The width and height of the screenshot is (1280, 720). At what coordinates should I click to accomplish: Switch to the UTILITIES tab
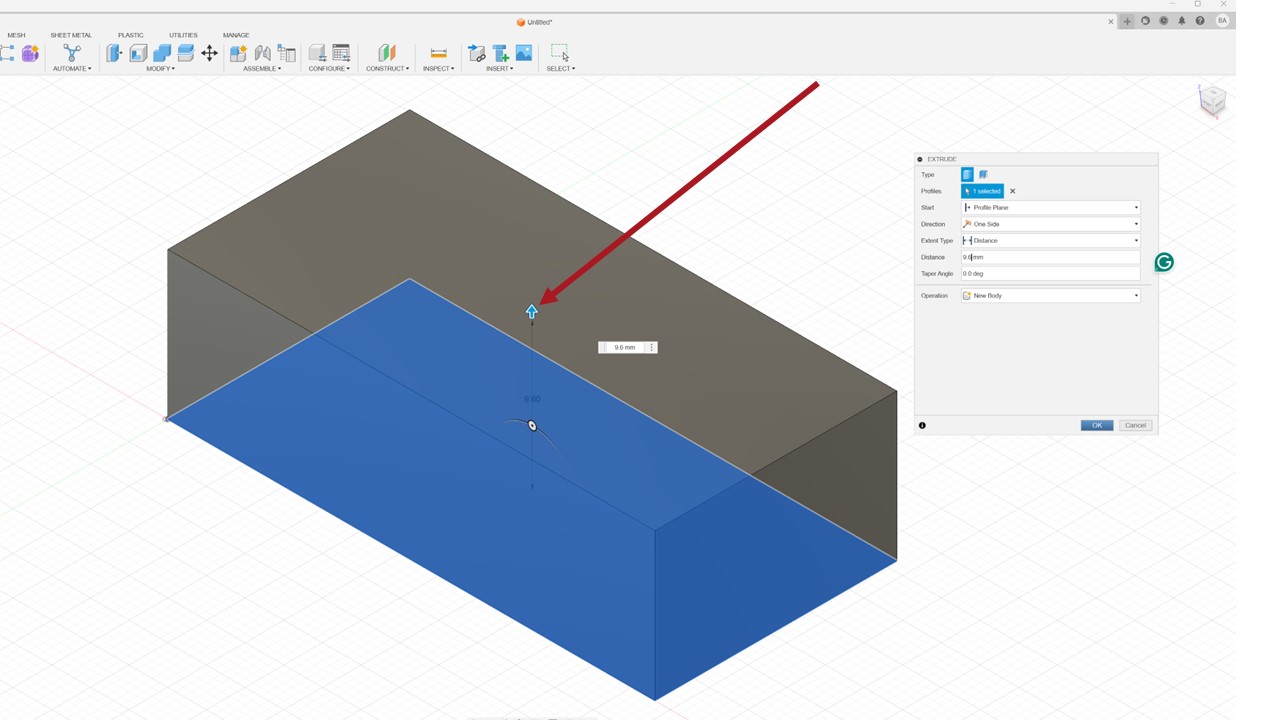point(183,35)
